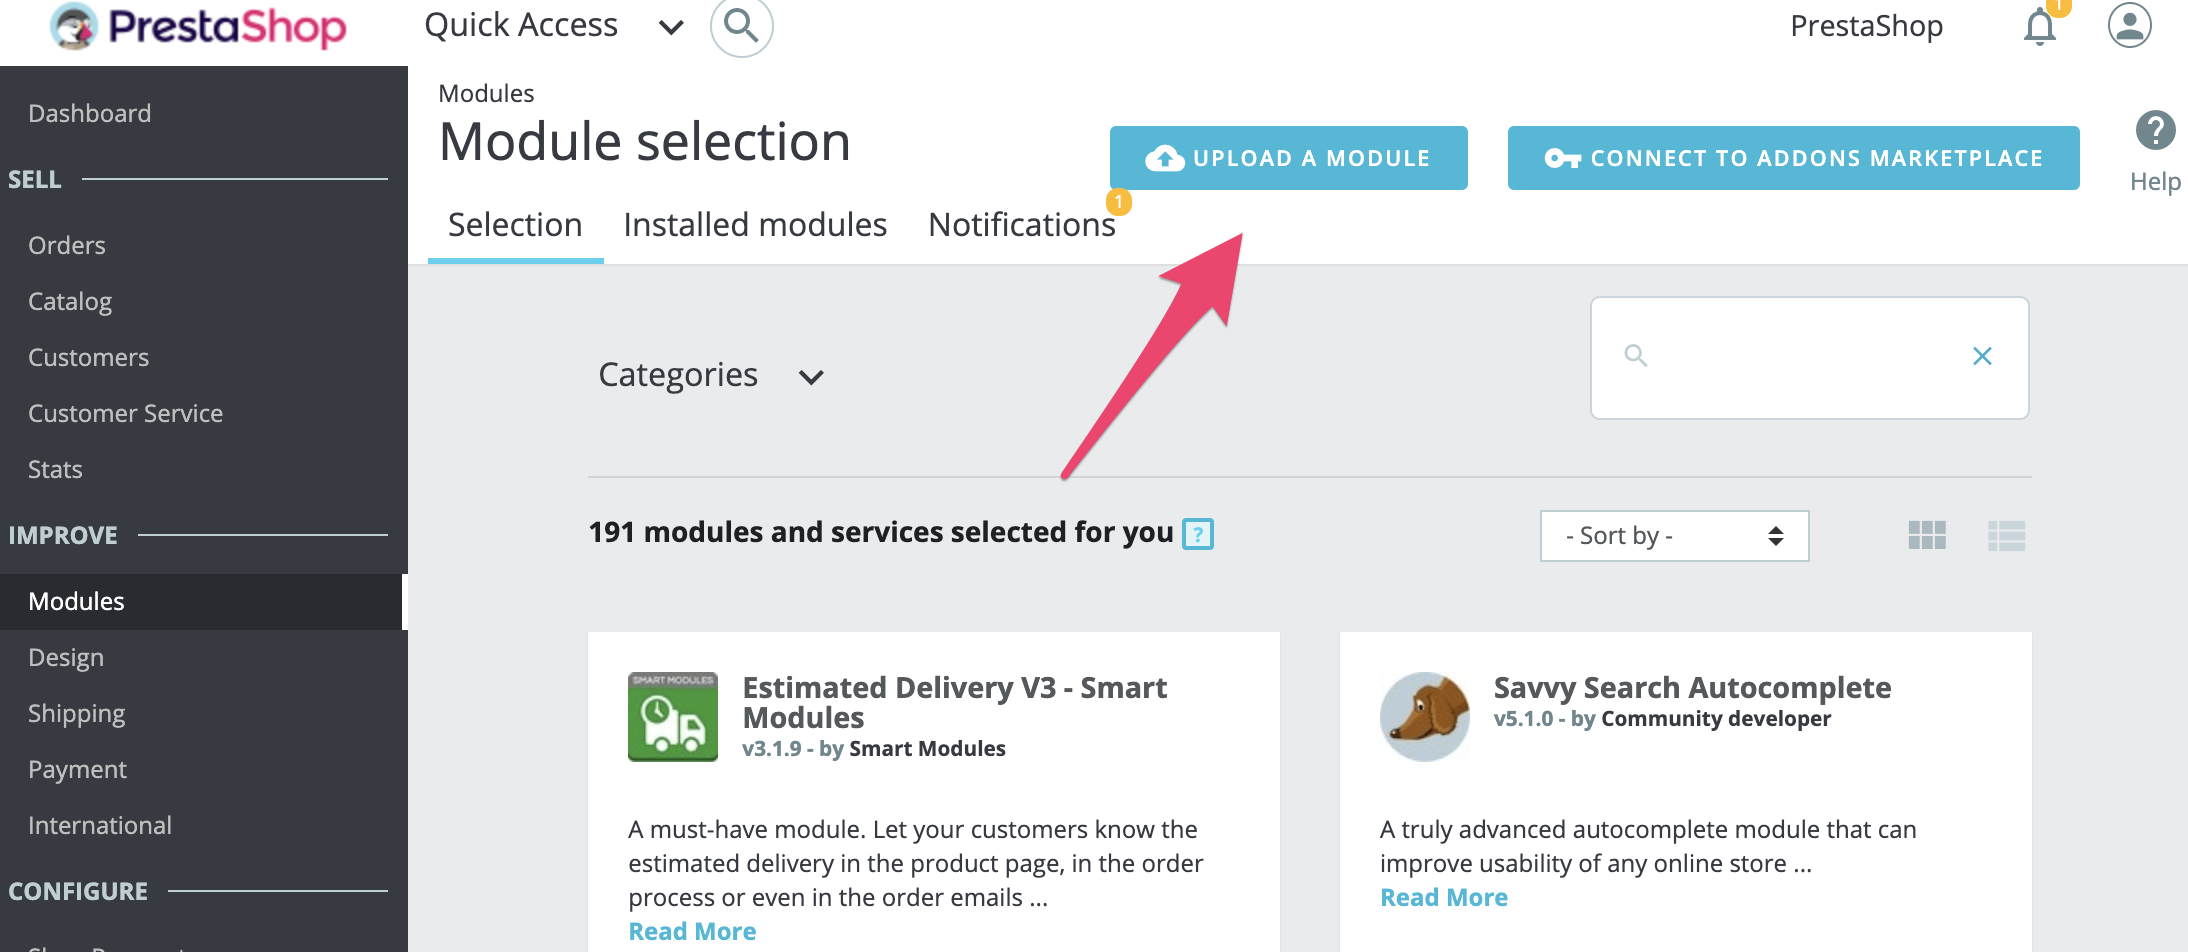Open the notifications bell icon

pyautogui.click(x=2039, y=27)
